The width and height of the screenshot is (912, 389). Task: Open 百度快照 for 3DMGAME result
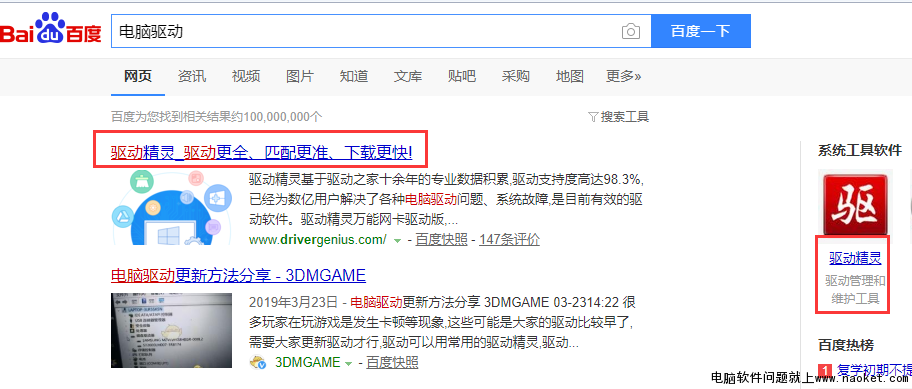tap(392, 362)
